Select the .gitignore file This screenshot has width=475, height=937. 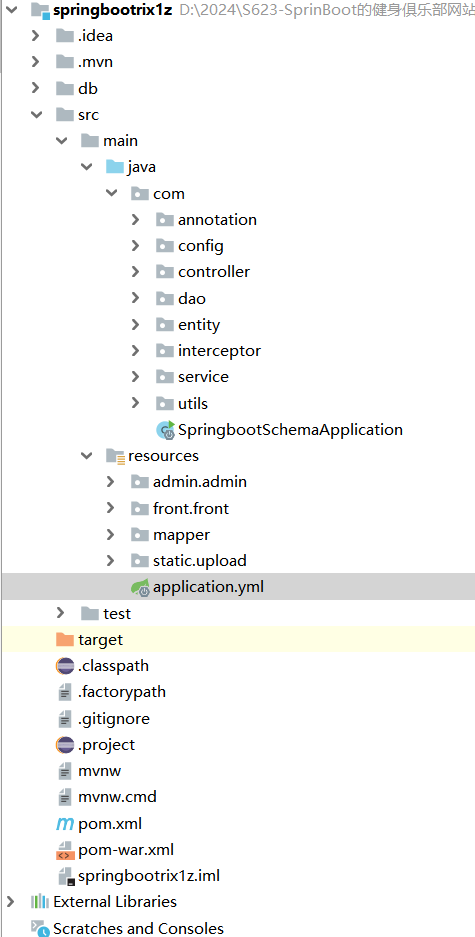pos(114,719)
